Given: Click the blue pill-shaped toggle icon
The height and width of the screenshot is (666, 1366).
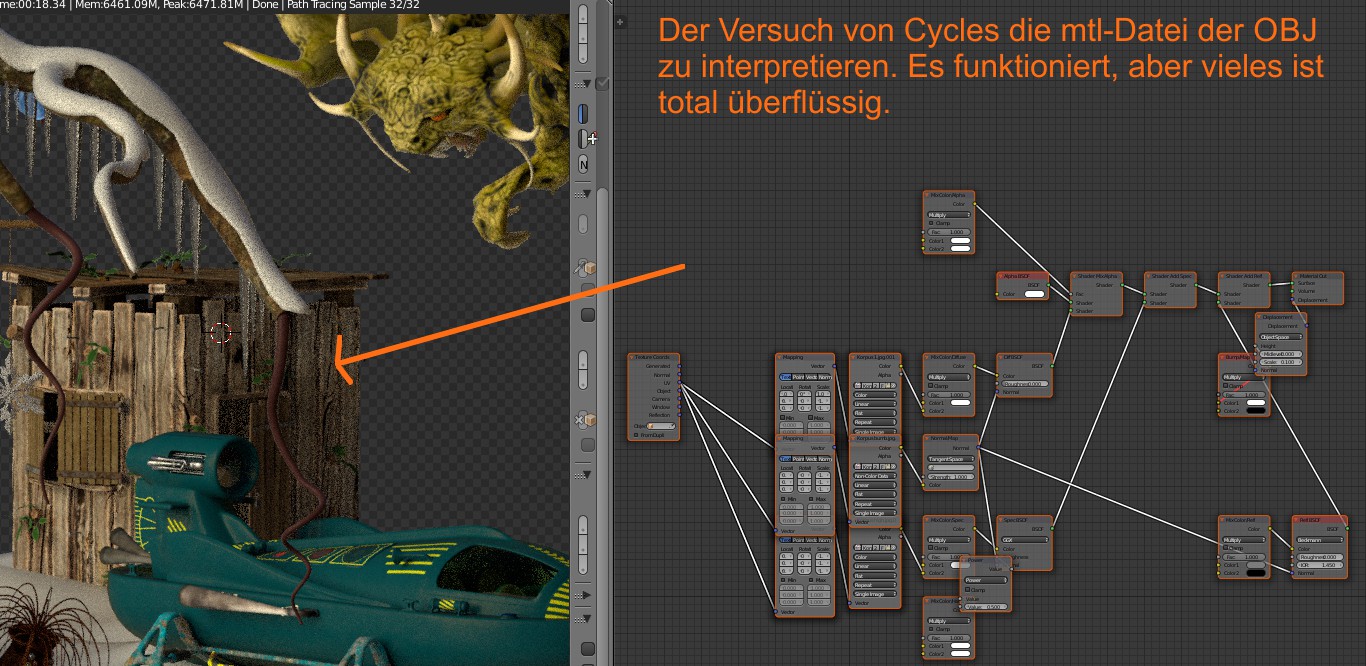Looking at the screenshot, I should (x=583, y=113).
